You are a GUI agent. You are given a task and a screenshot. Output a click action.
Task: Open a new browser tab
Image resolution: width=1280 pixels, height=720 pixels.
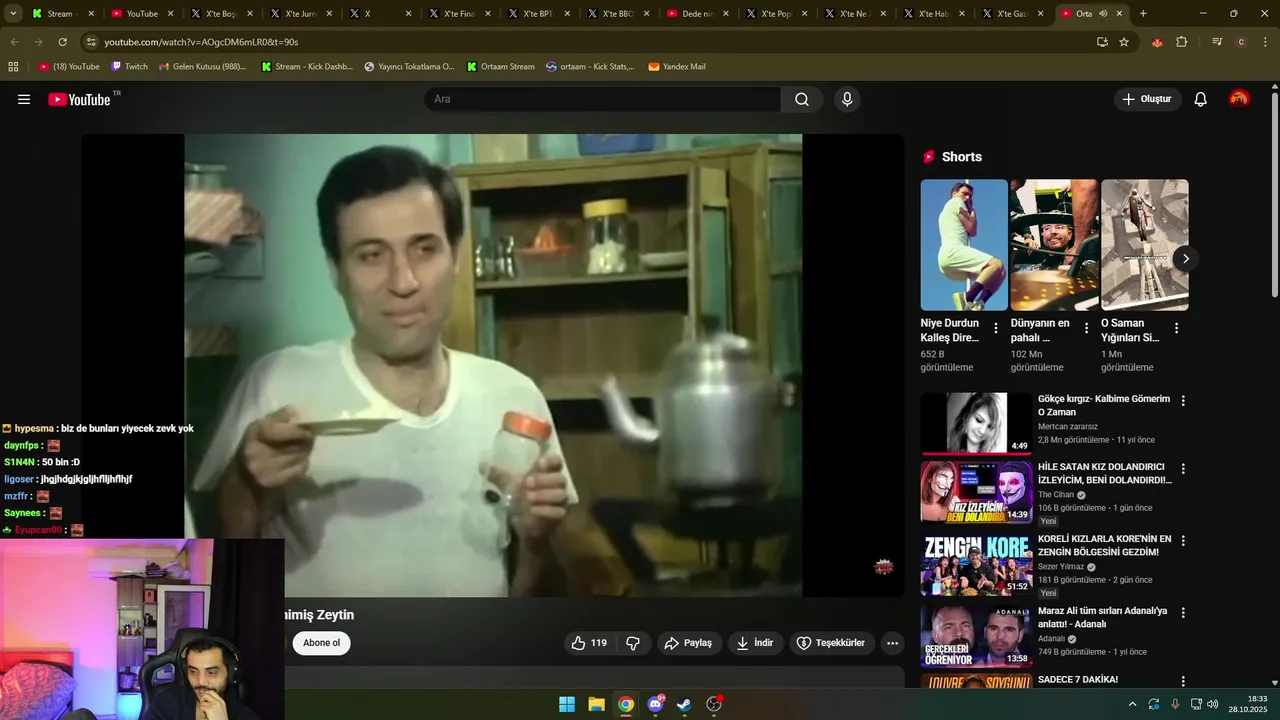[1143, 14]
